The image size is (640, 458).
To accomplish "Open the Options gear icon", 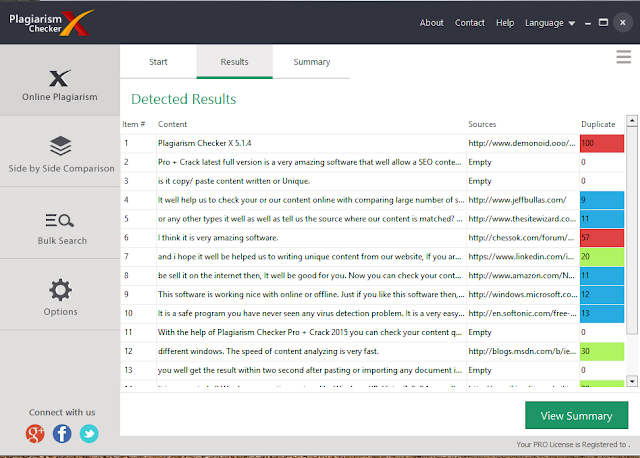I will [x=60, y=290].
